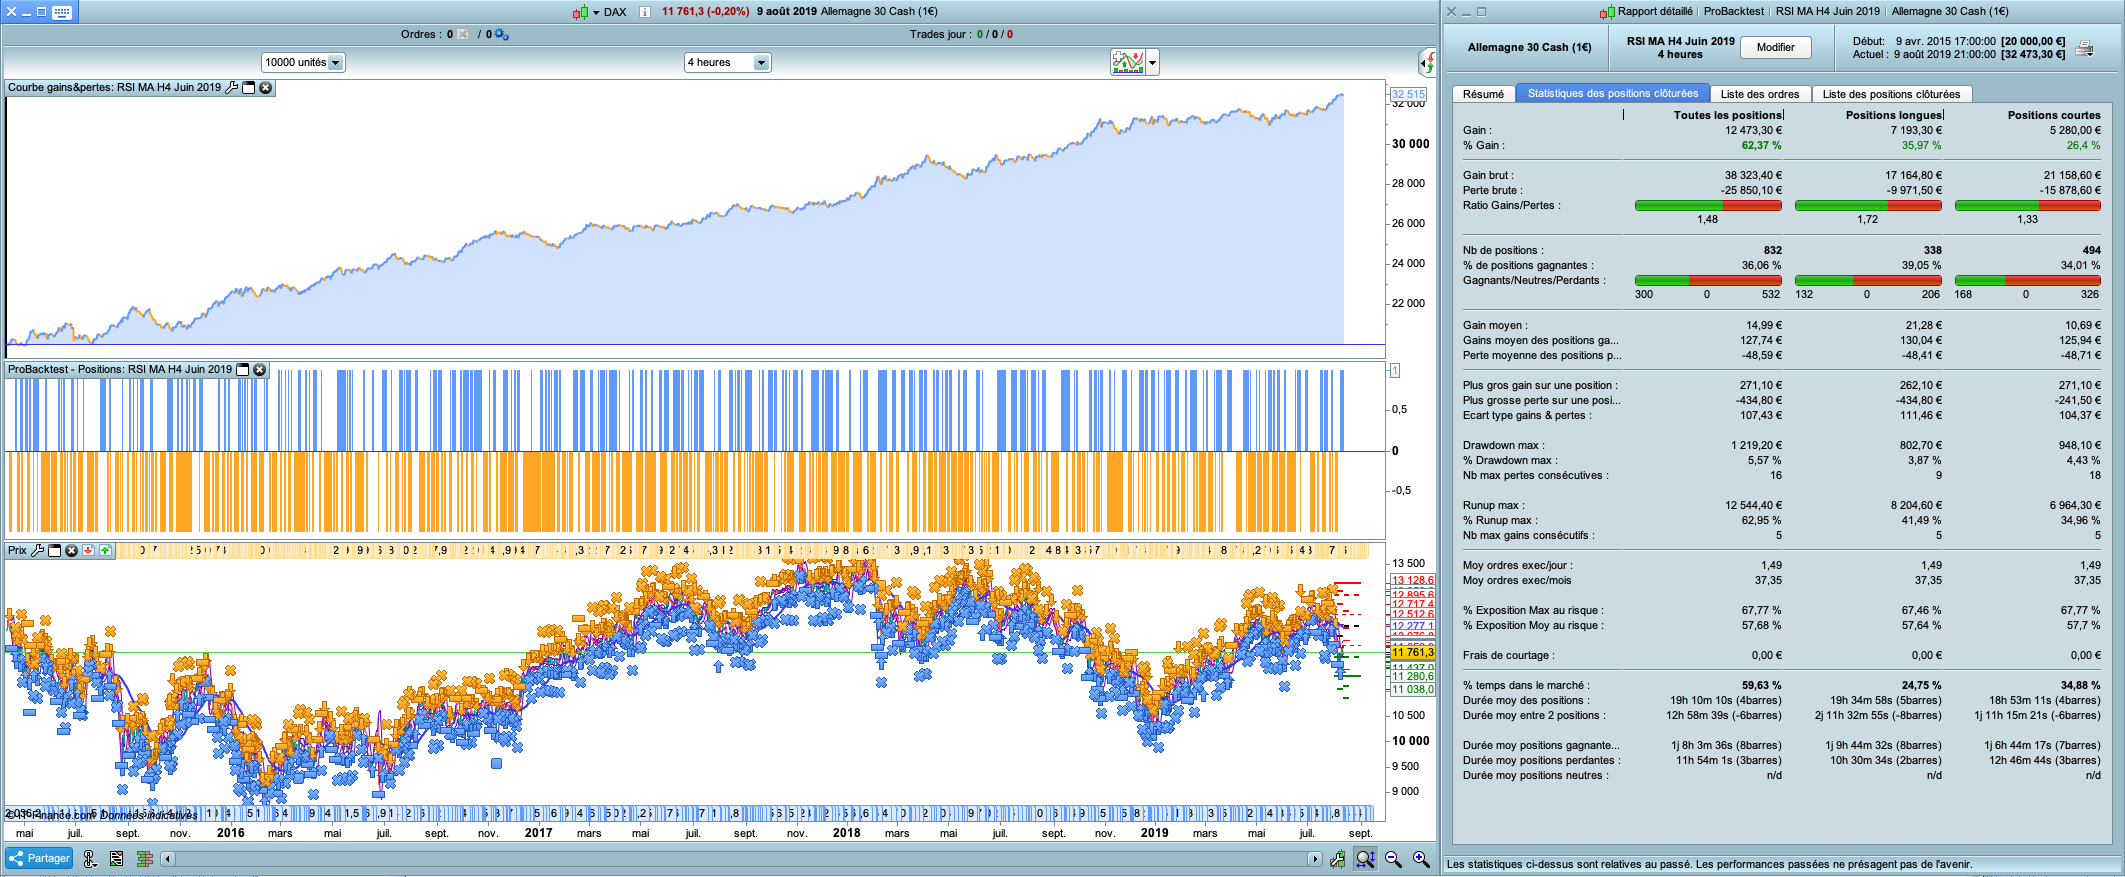Switch to the Résumé tab
Viewport: 2125px width, 877px height.
pos(1482,94)
